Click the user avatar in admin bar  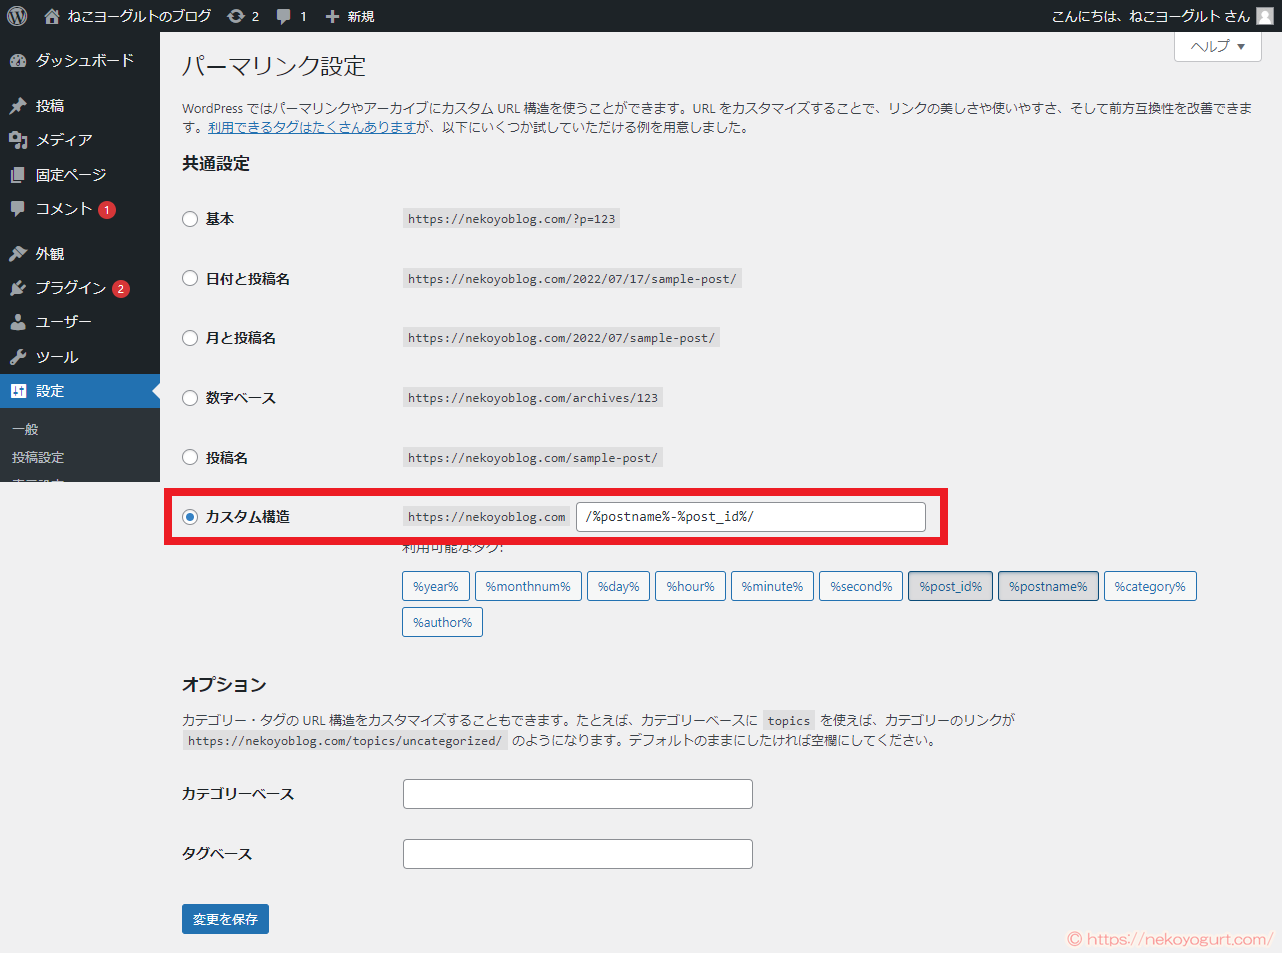(x=1266, y=15)
